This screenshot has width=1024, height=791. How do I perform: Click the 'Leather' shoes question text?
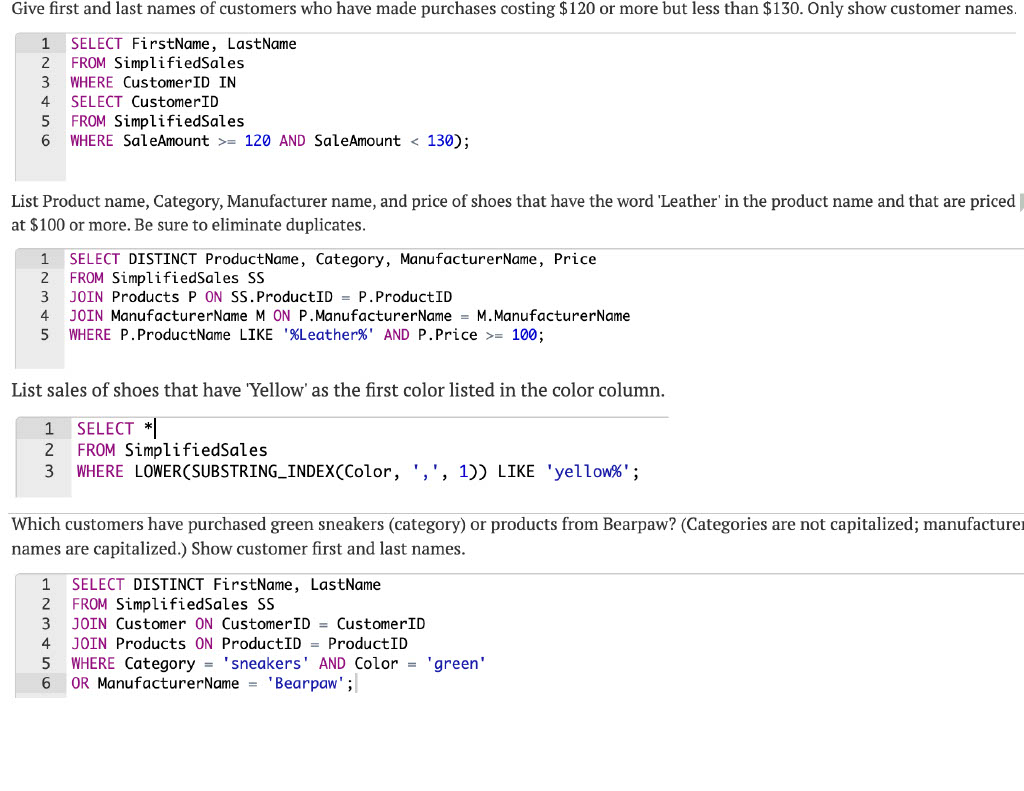point(513,213)
